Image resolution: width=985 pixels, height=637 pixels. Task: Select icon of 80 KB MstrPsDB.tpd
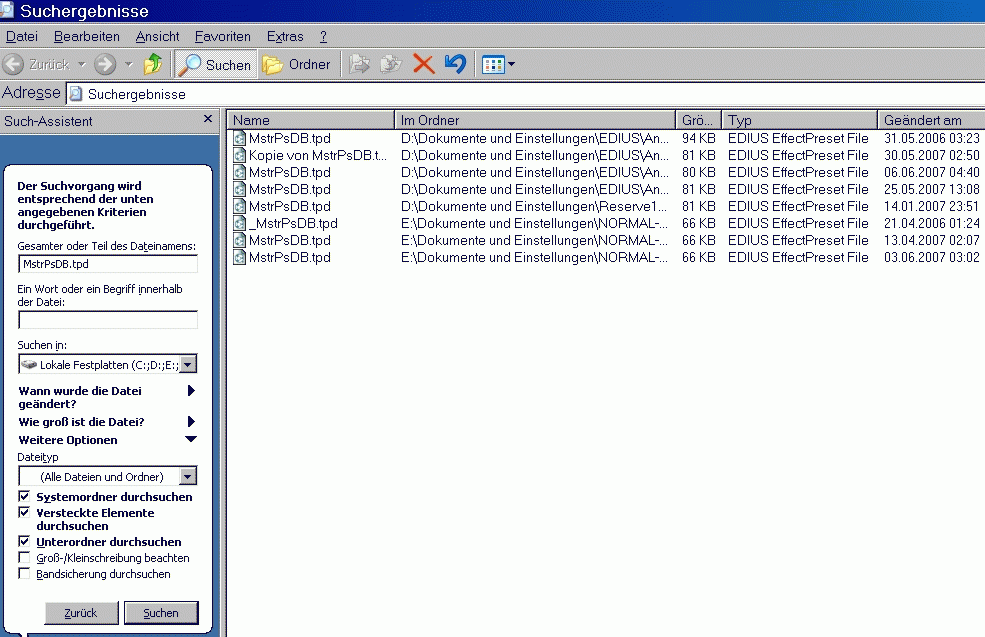239,172
